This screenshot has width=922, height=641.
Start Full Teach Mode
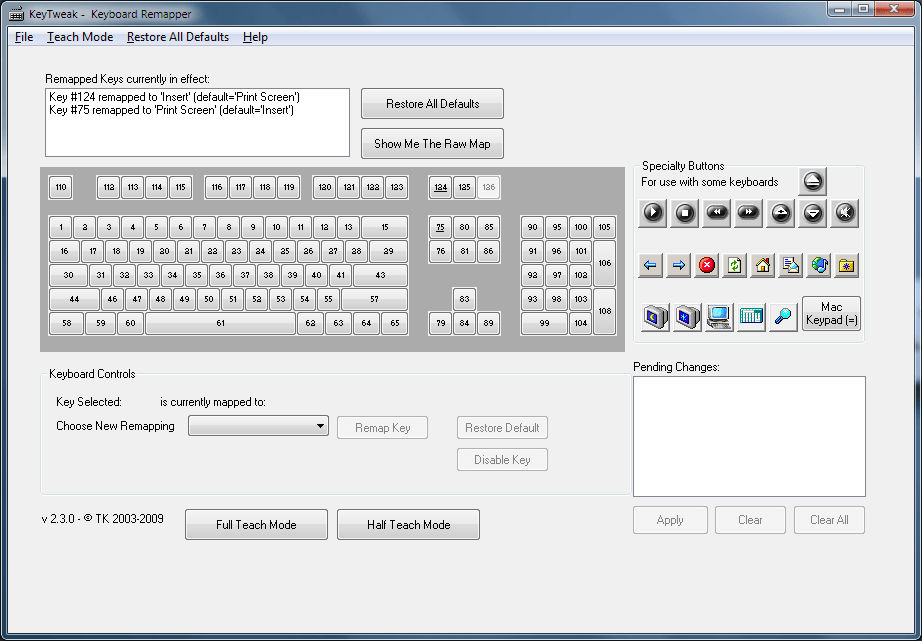256,525
